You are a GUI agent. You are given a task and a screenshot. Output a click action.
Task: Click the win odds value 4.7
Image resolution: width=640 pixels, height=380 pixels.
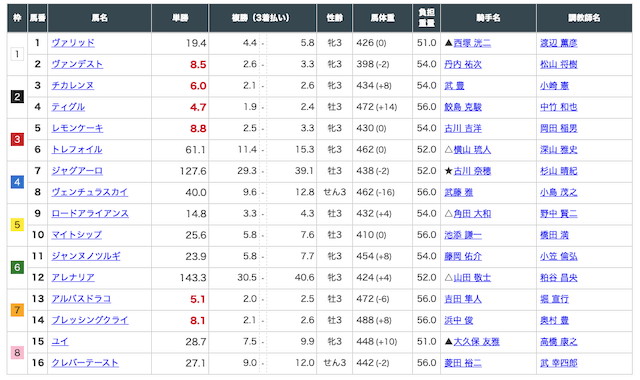pyautogui.click(x=198, y=107)
